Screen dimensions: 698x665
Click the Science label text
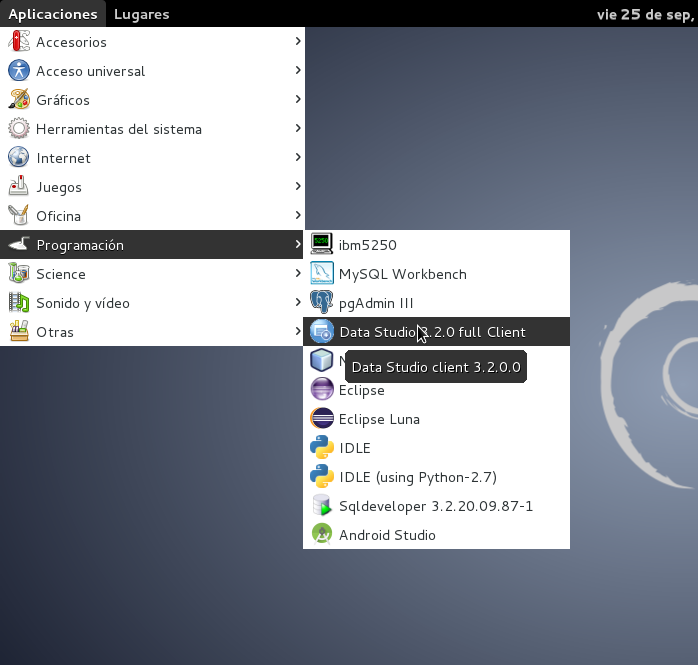(x=61, y=274)
